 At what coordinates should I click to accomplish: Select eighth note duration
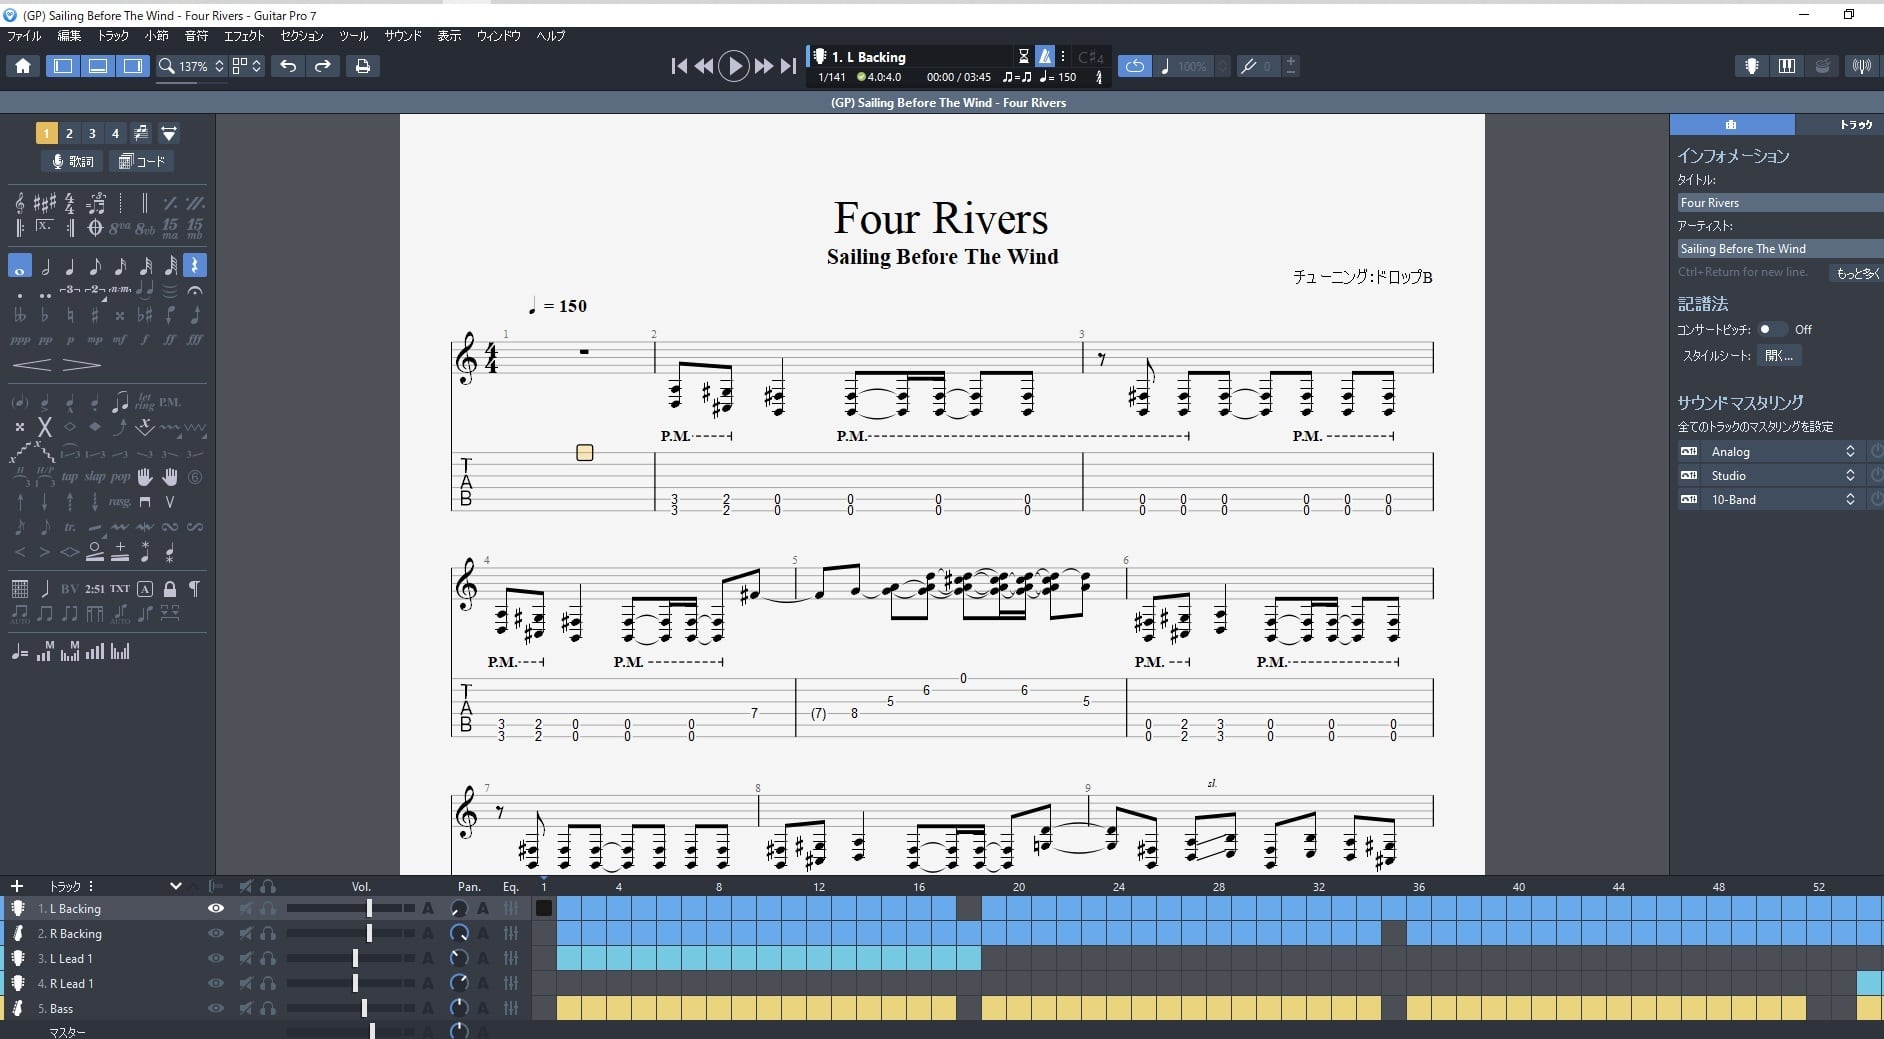click(95, 266)
